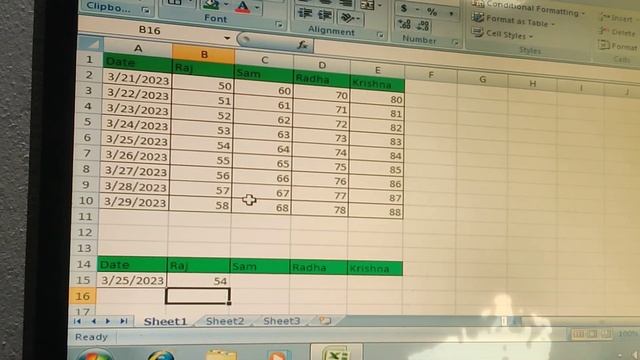Click the Format cells button
This screenshot has height=360, width=640.
coord(618,46)
